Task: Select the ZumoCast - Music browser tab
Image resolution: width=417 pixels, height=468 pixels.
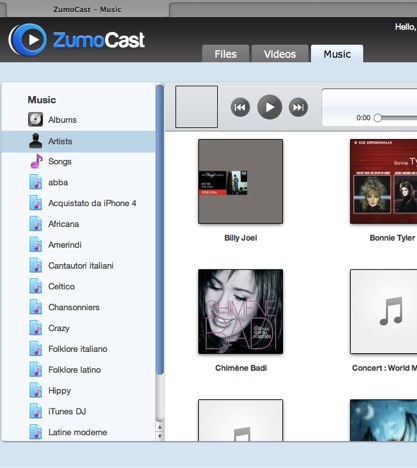Action: (x=87, y=9)
